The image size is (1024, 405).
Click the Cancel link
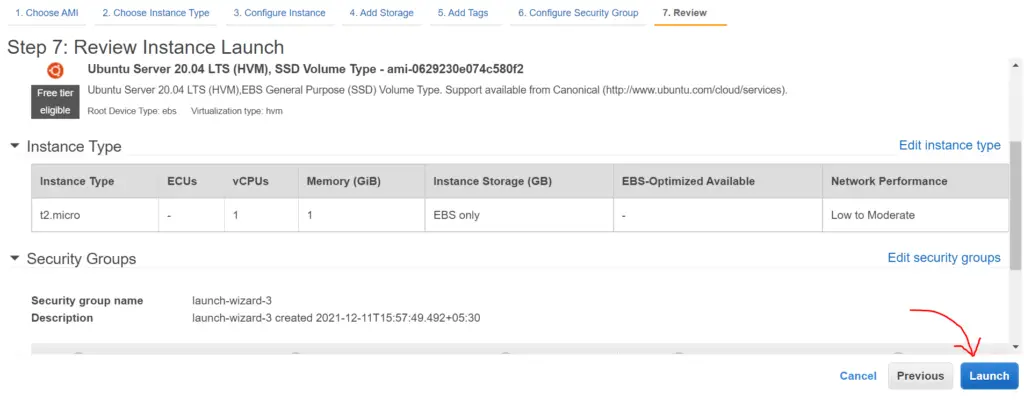point(858,376)
